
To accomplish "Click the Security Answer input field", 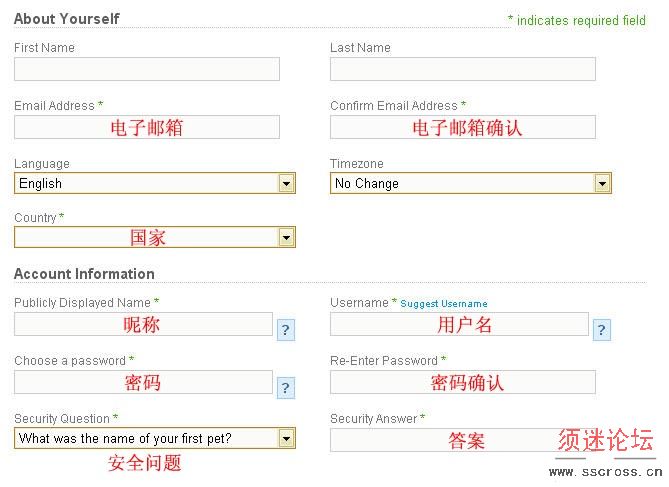I will click(x=463, y=440).
